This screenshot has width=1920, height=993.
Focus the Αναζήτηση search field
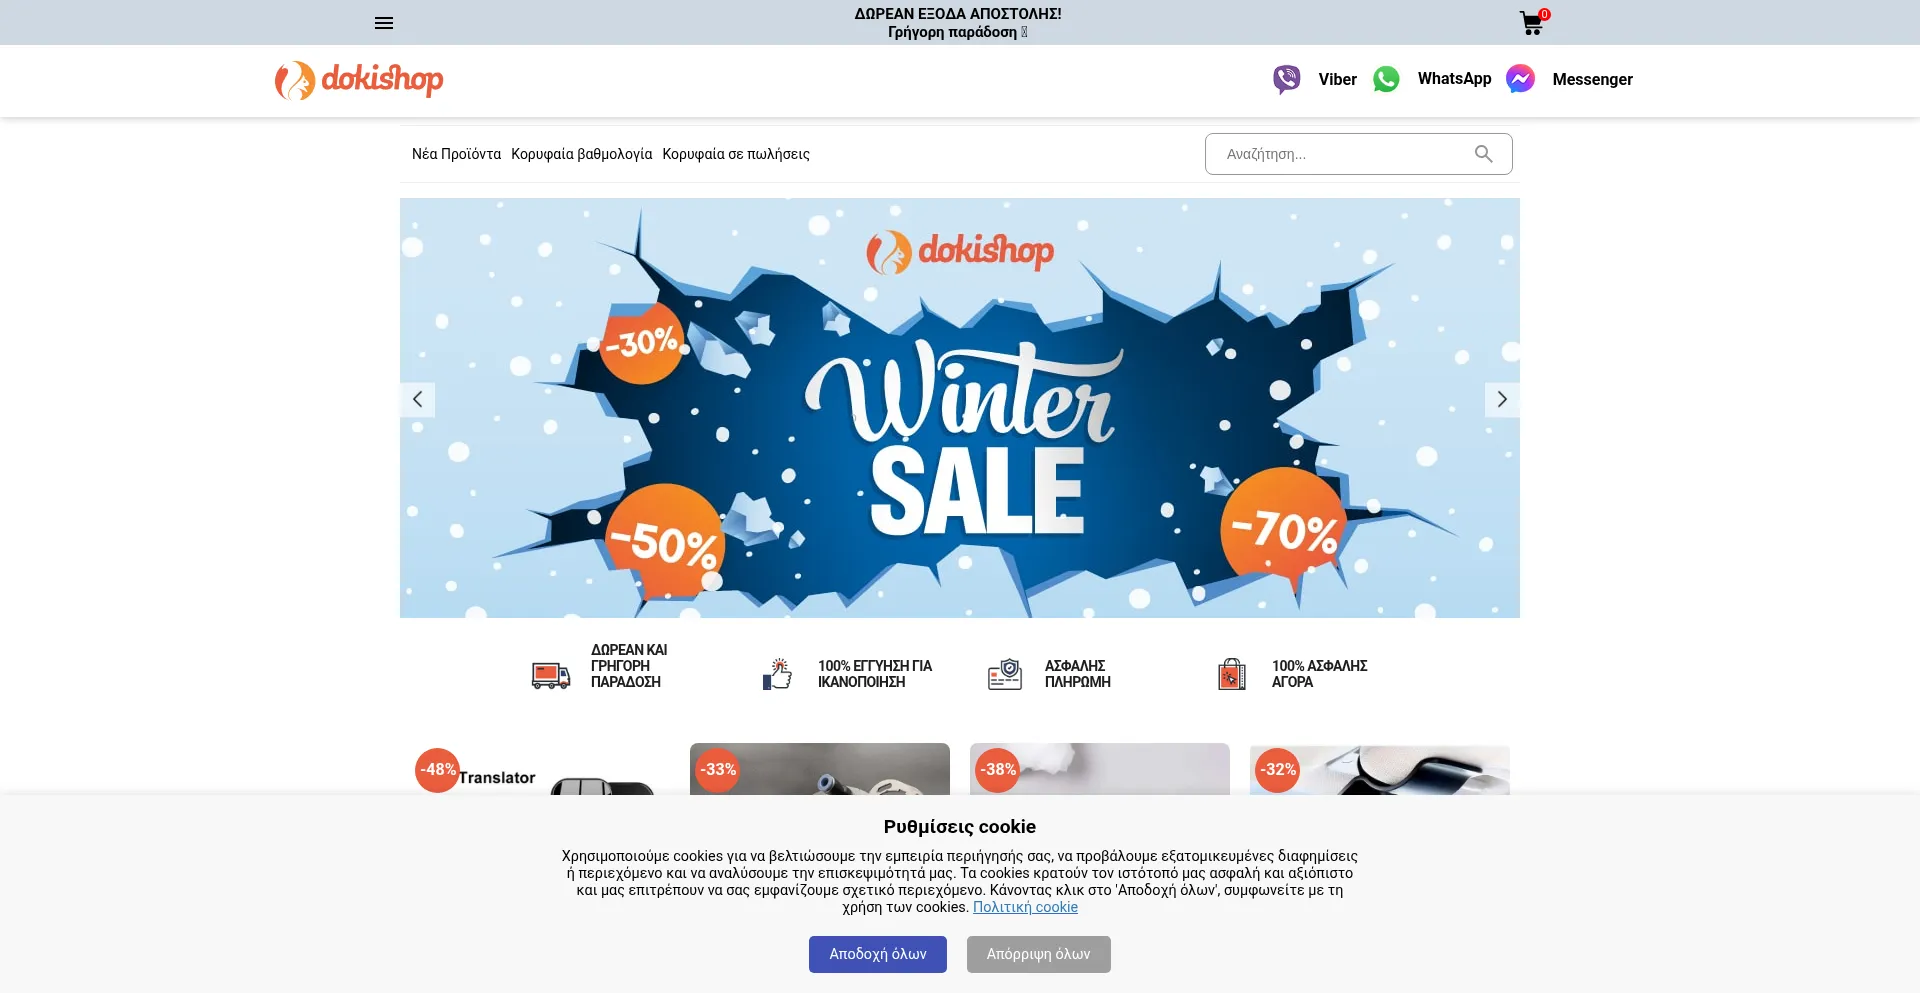pyautogui.click(x=1345, y=154)
